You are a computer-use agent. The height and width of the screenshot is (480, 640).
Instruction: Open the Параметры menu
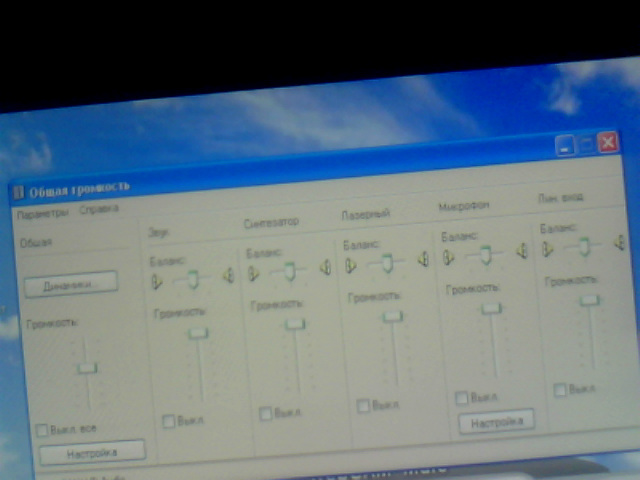pyautogui.click(x=42, y=212)
